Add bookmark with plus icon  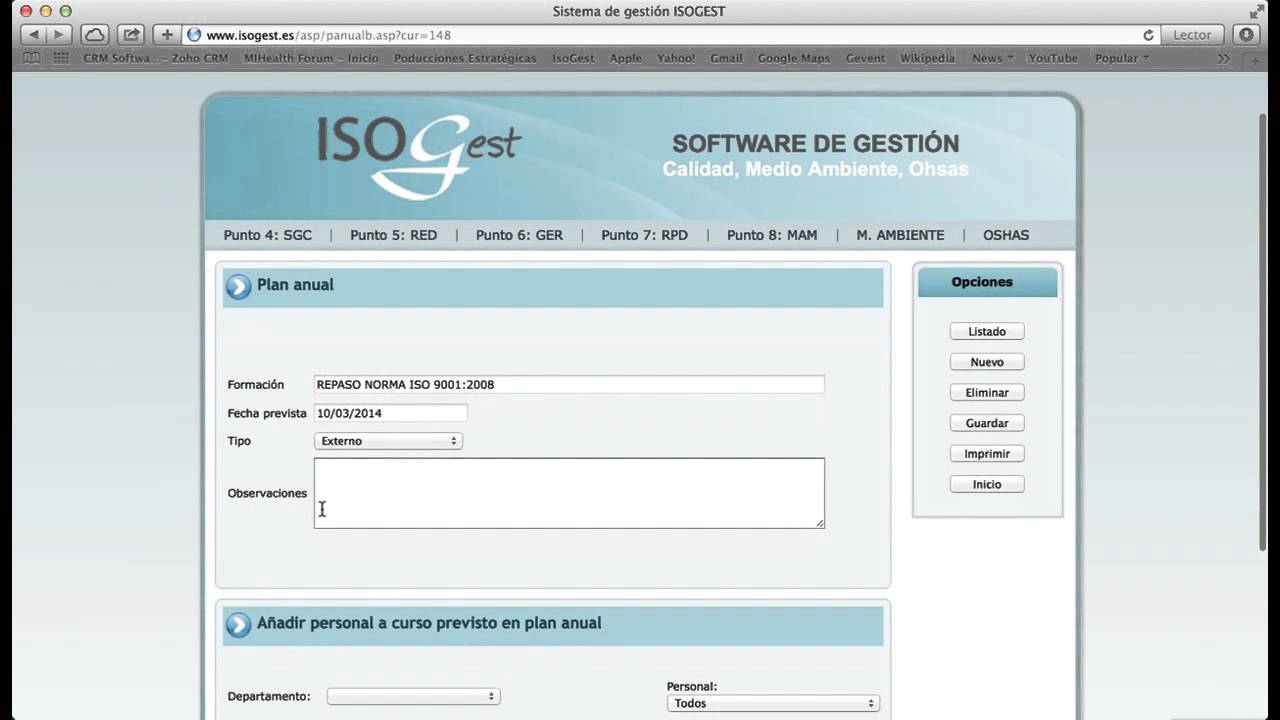tap(167, 35)
